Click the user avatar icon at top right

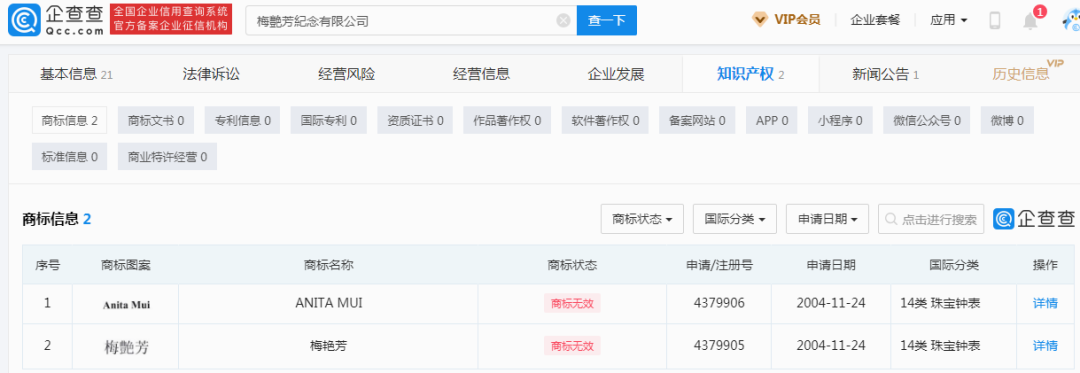(1071, 21)
